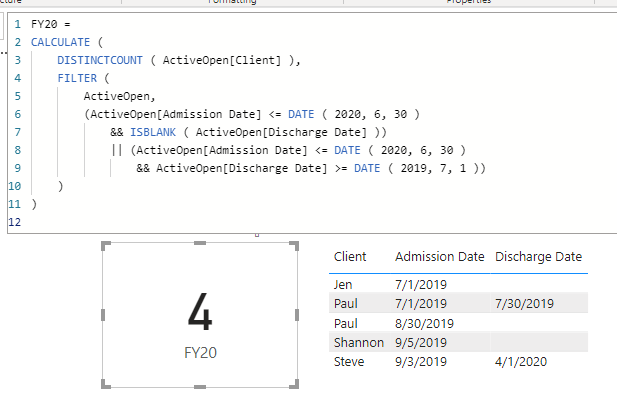The height and width of the screenshot is (405, 617).
Task: Click the bottom-middle resize handle of FY20 card
Action: tap(200, 387)
